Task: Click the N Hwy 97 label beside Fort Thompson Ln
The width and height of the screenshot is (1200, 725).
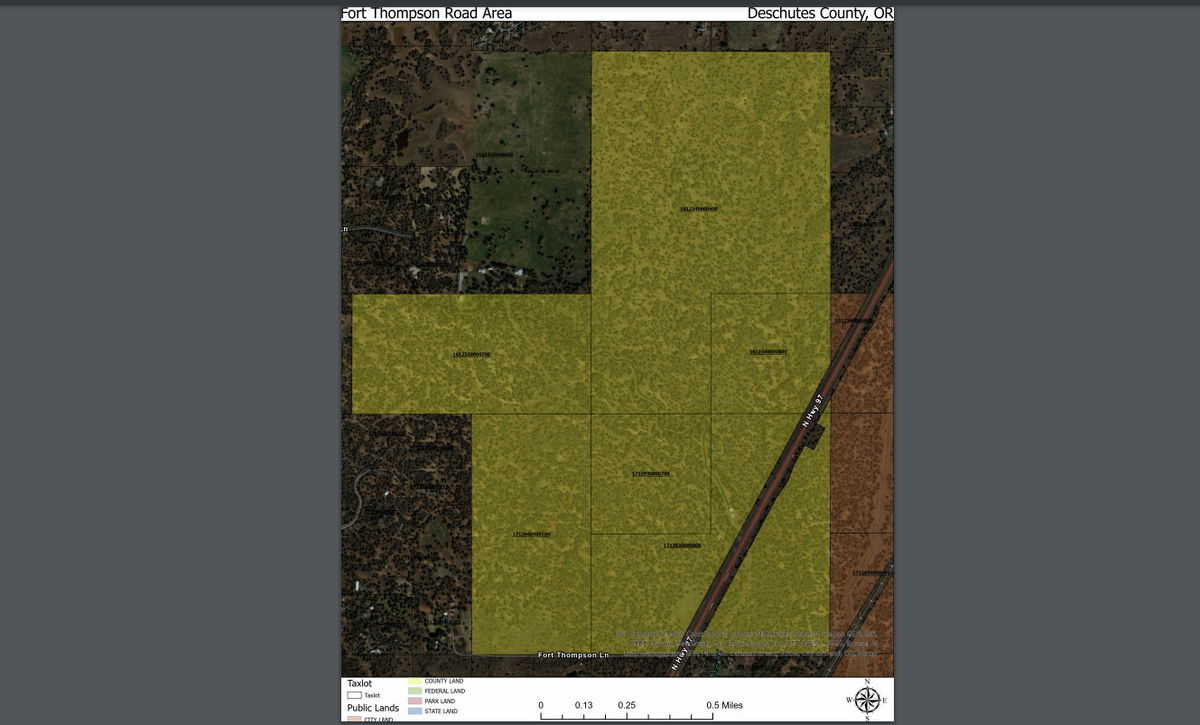Action: [683, 655]
